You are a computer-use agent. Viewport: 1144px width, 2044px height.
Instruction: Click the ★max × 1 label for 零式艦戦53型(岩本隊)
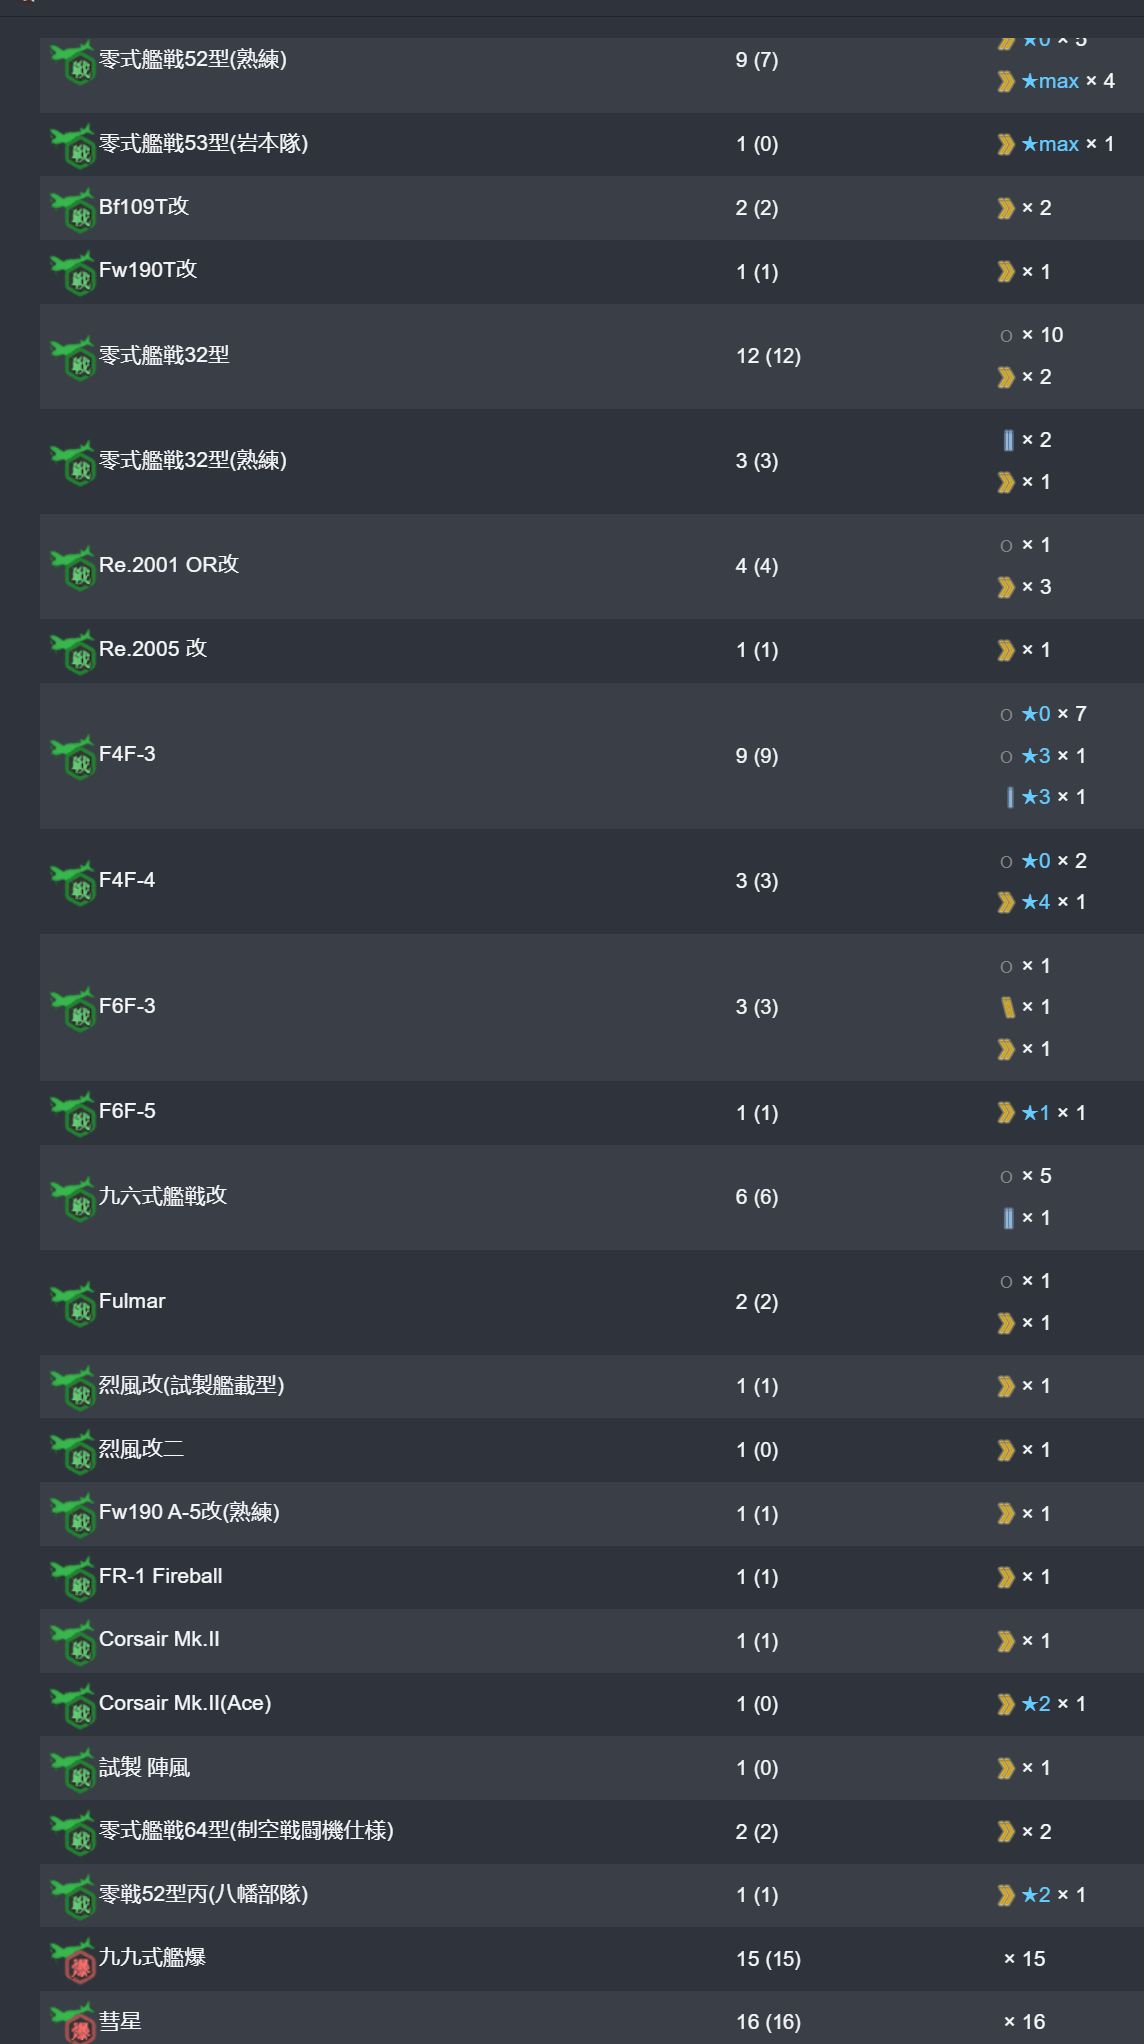(x=1067, y=144)
